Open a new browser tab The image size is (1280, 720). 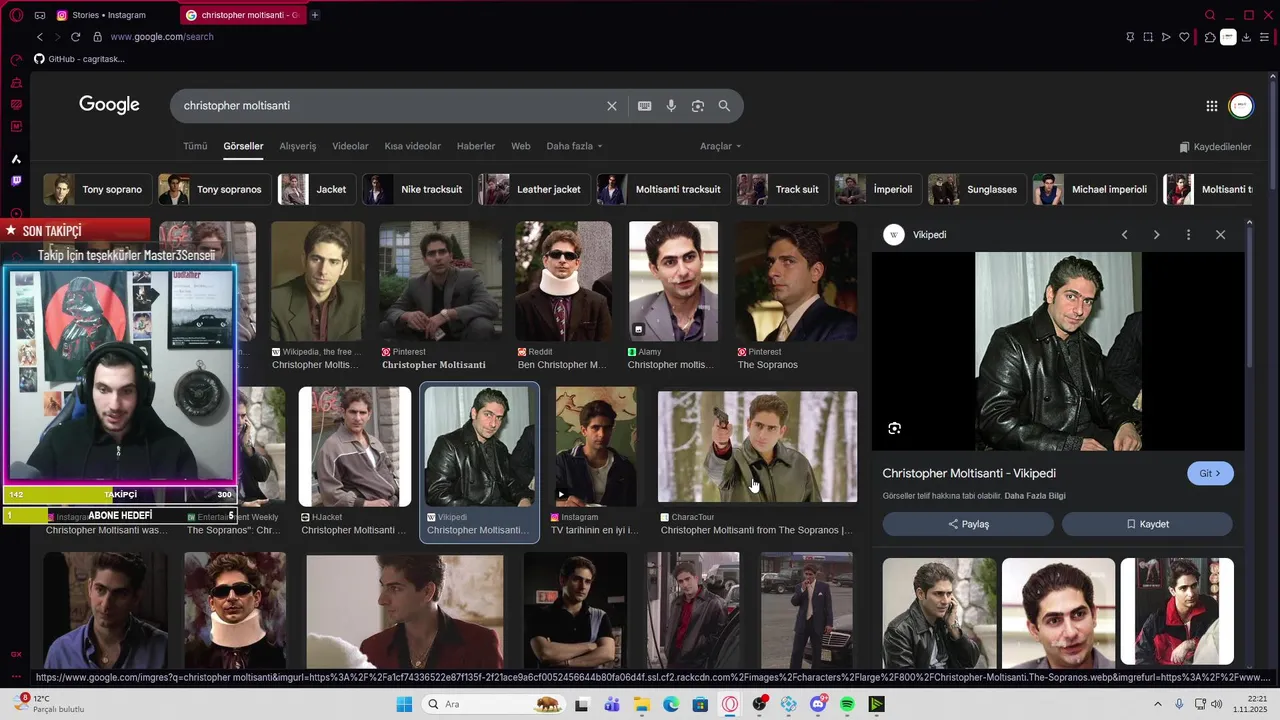(x=315, y=15)
